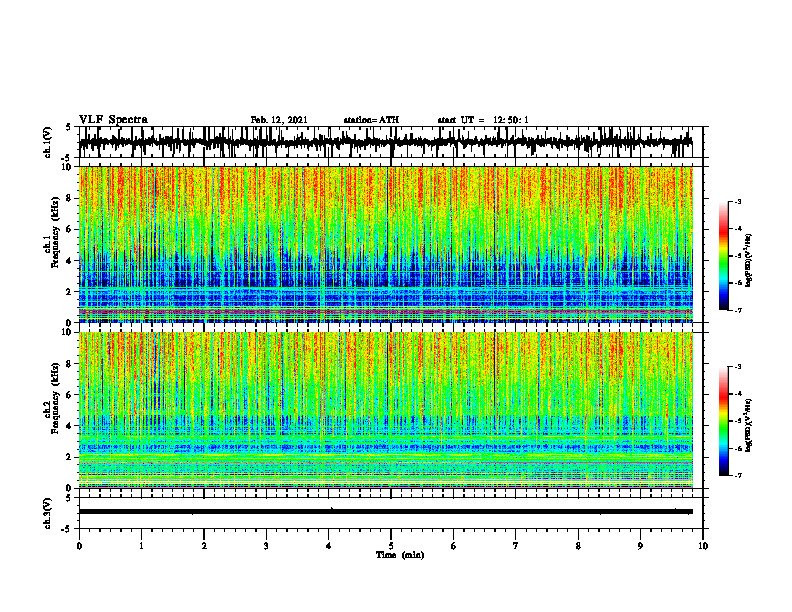Click time axis tick label "7"
792x612 pixels.
coord(516,546)
